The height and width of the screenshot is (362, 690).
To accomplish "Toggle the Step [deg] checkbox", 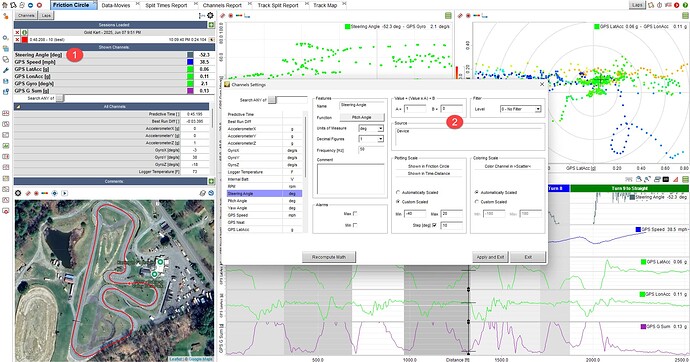I will point(434,225).
